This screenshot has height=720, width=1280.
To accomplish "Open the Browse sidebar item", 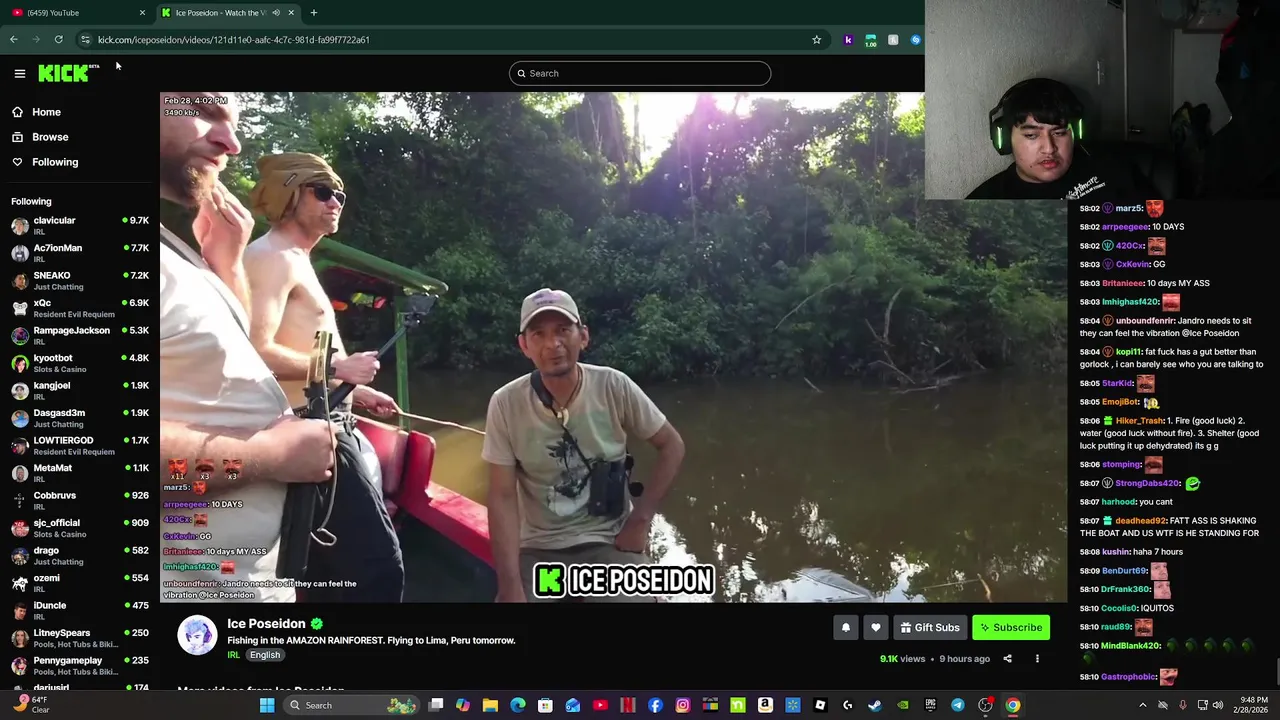I will [x=50, y=137].
